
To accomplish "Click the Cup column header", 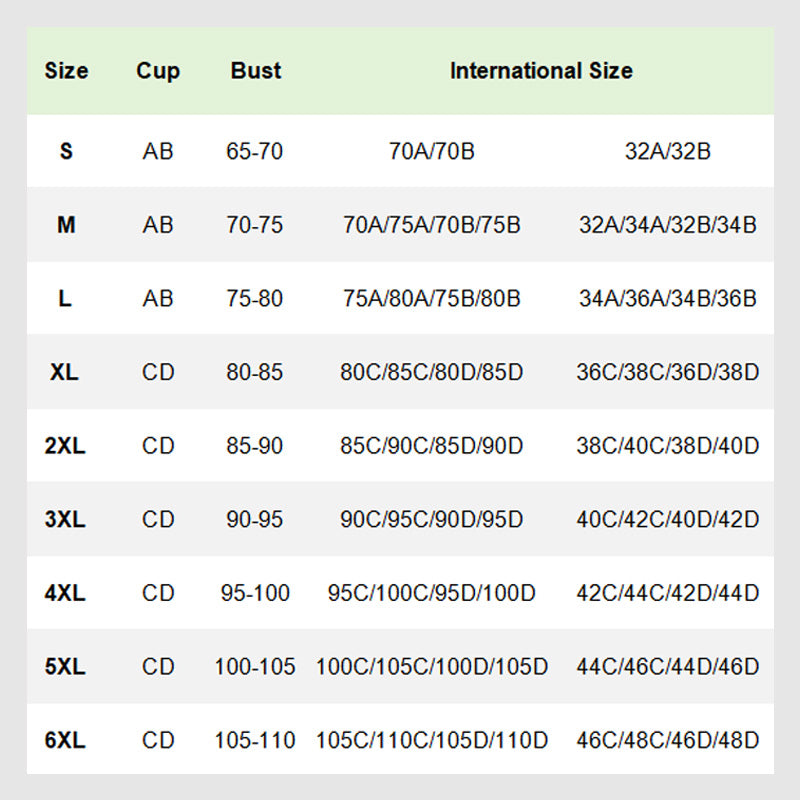I will point(158,71).
